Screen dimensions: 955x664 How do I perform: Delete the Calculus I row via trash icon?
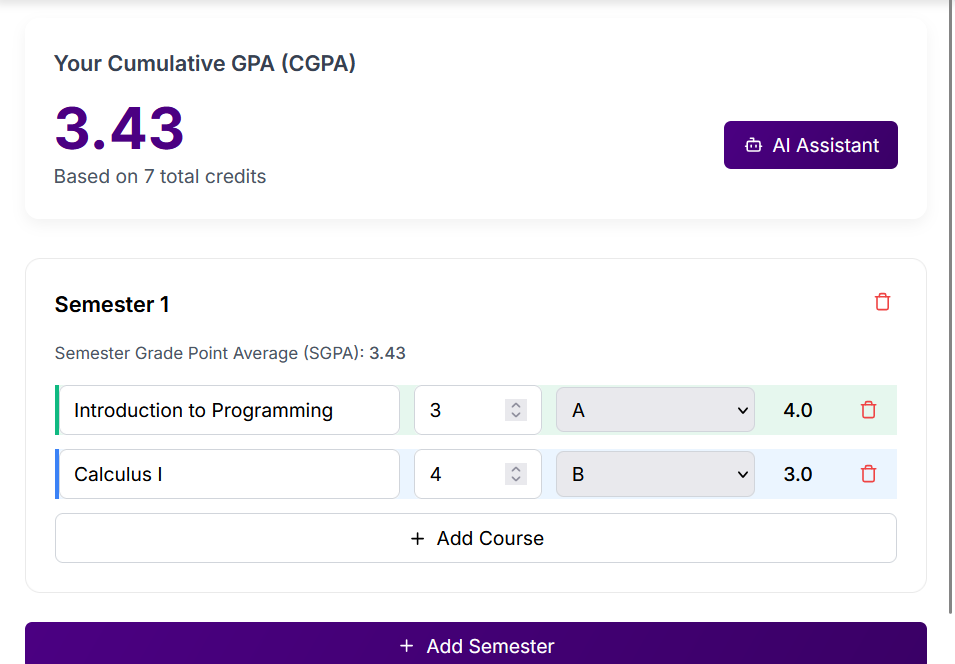pyautogui.click(x=867, y=474)
